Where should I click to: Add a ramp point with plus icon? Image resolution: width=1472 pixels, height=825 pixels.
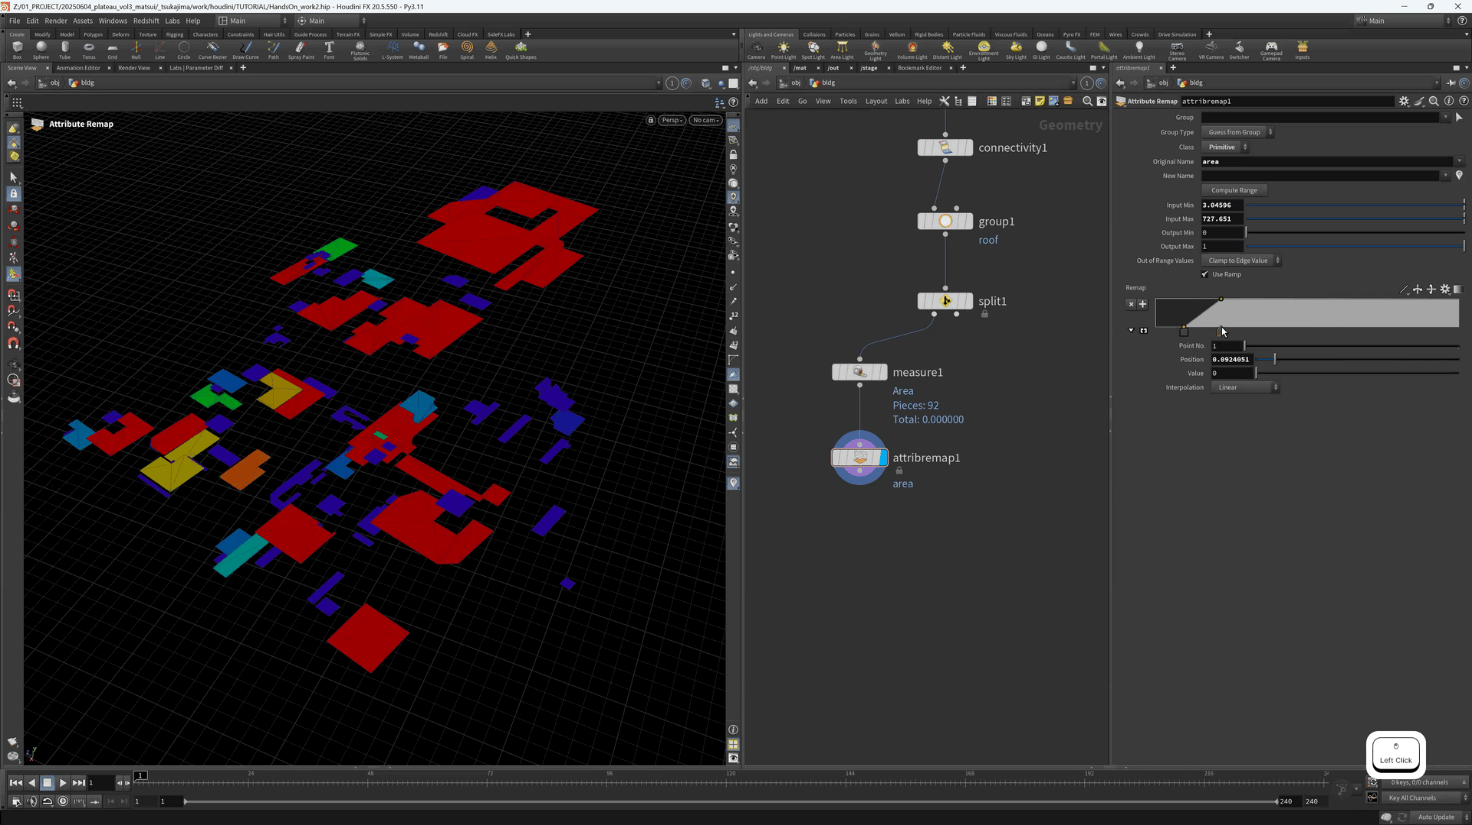[x=1143, y=304]
